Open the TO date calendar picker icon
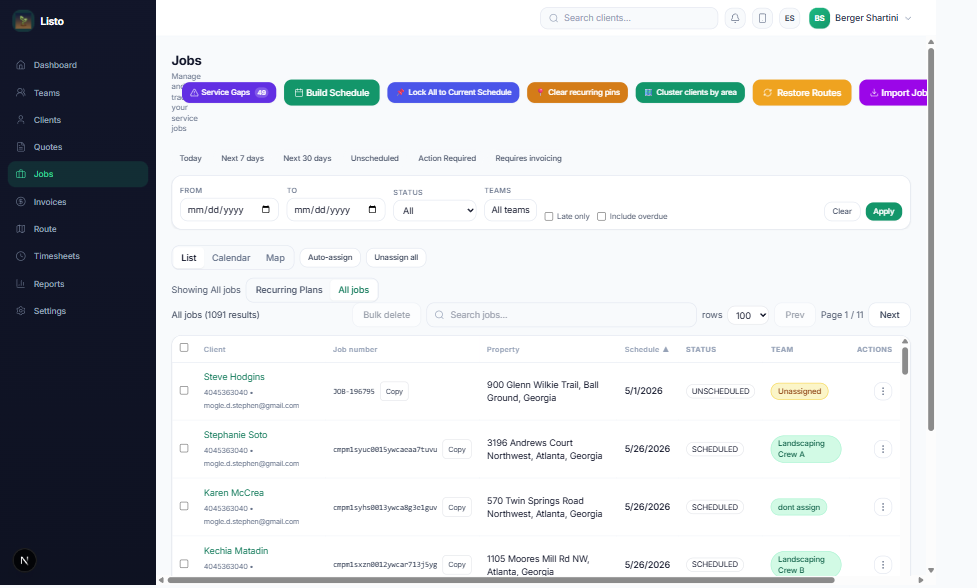This screenshot has width=977, height=588. pos(373,209)
